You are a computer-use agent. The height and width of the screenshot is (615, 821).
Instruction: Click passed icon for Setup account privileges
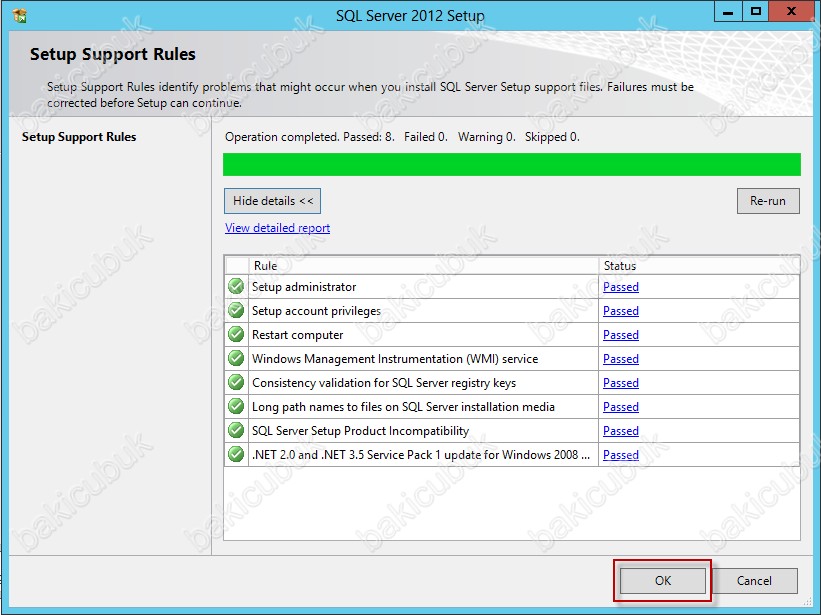236,311
